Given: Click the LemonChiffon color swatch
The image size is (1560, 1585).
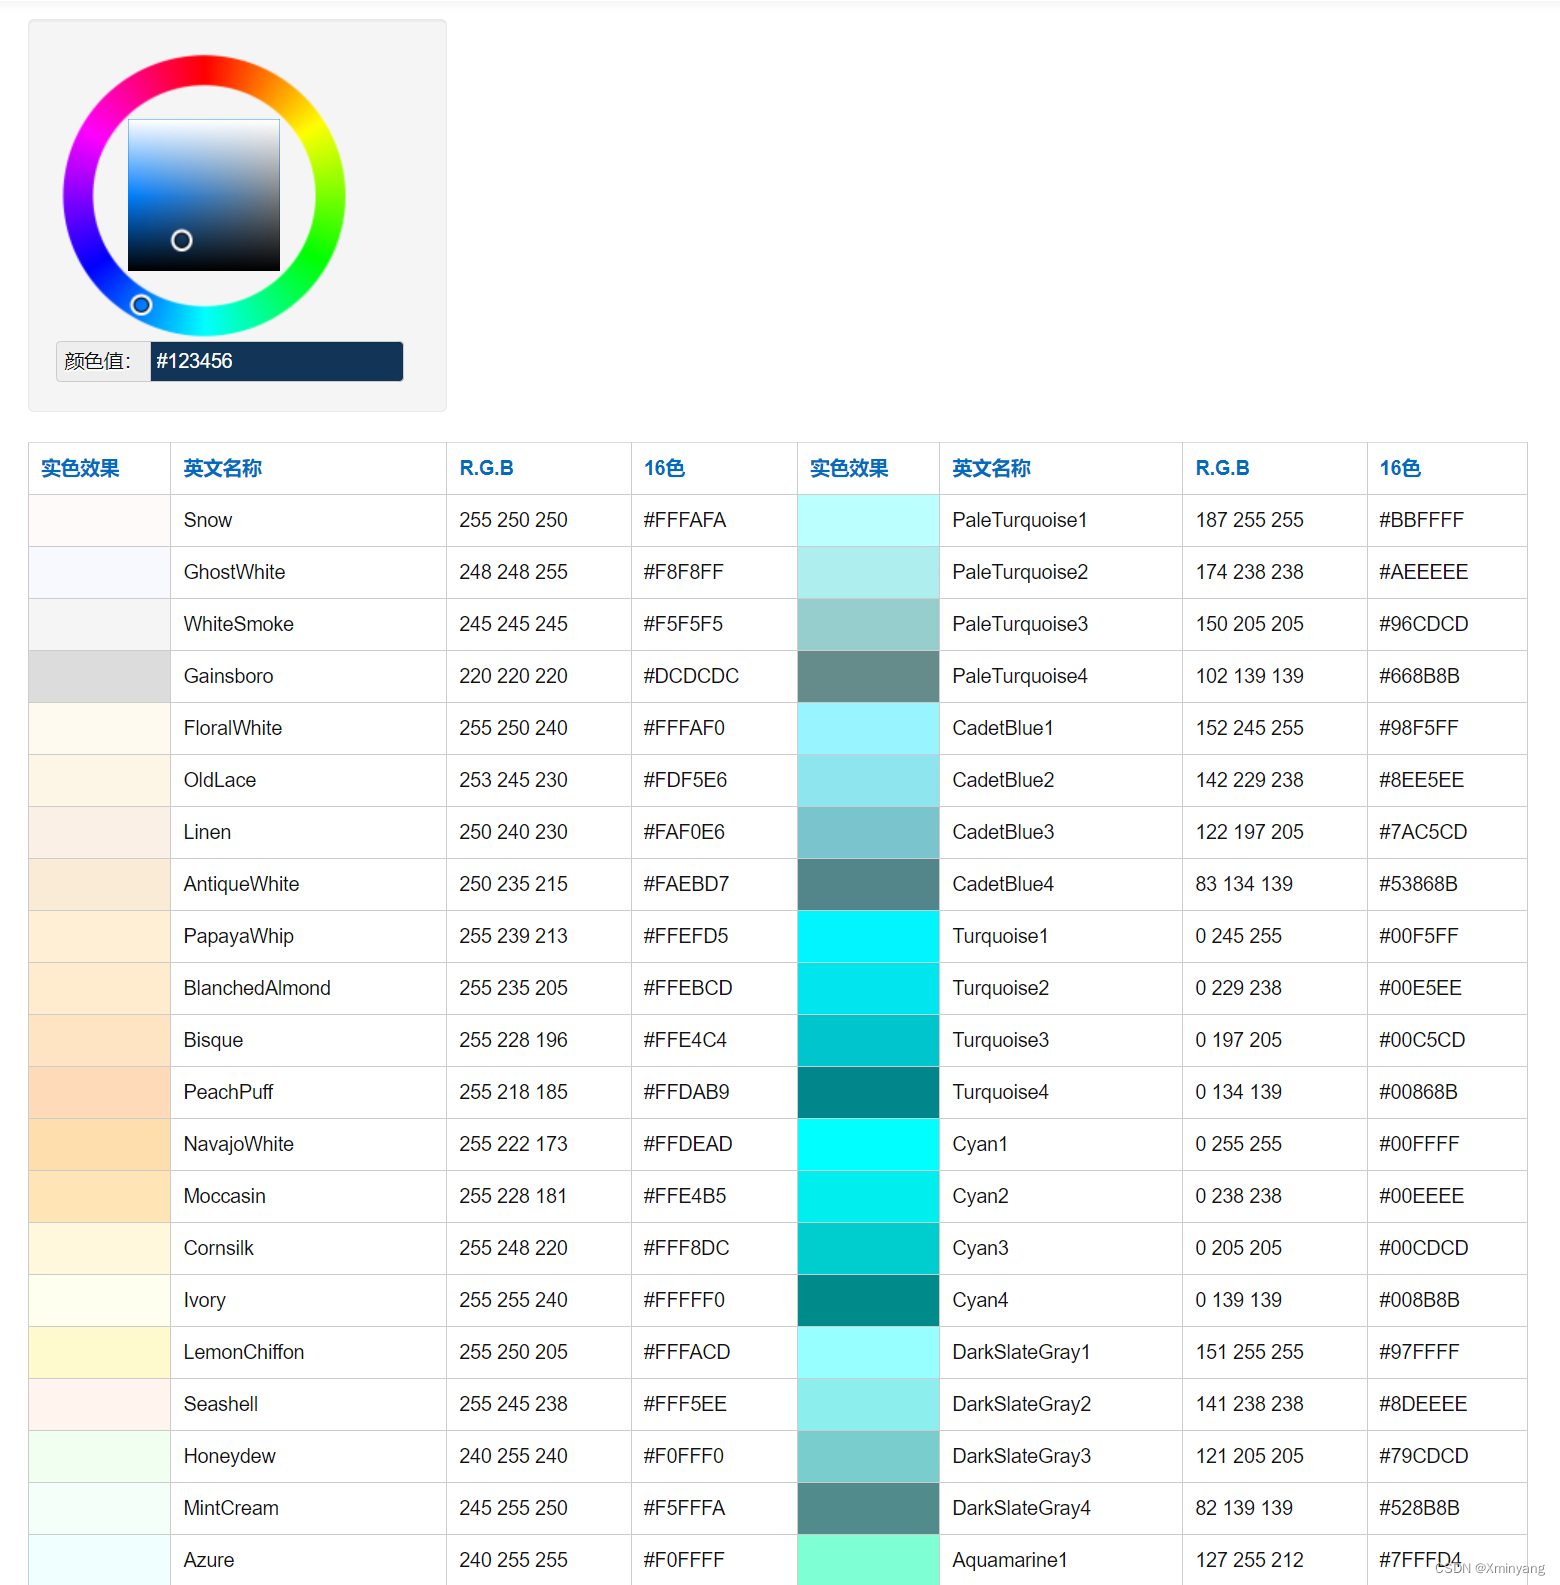Looking at the screenshot, I should coord(100,1352).
